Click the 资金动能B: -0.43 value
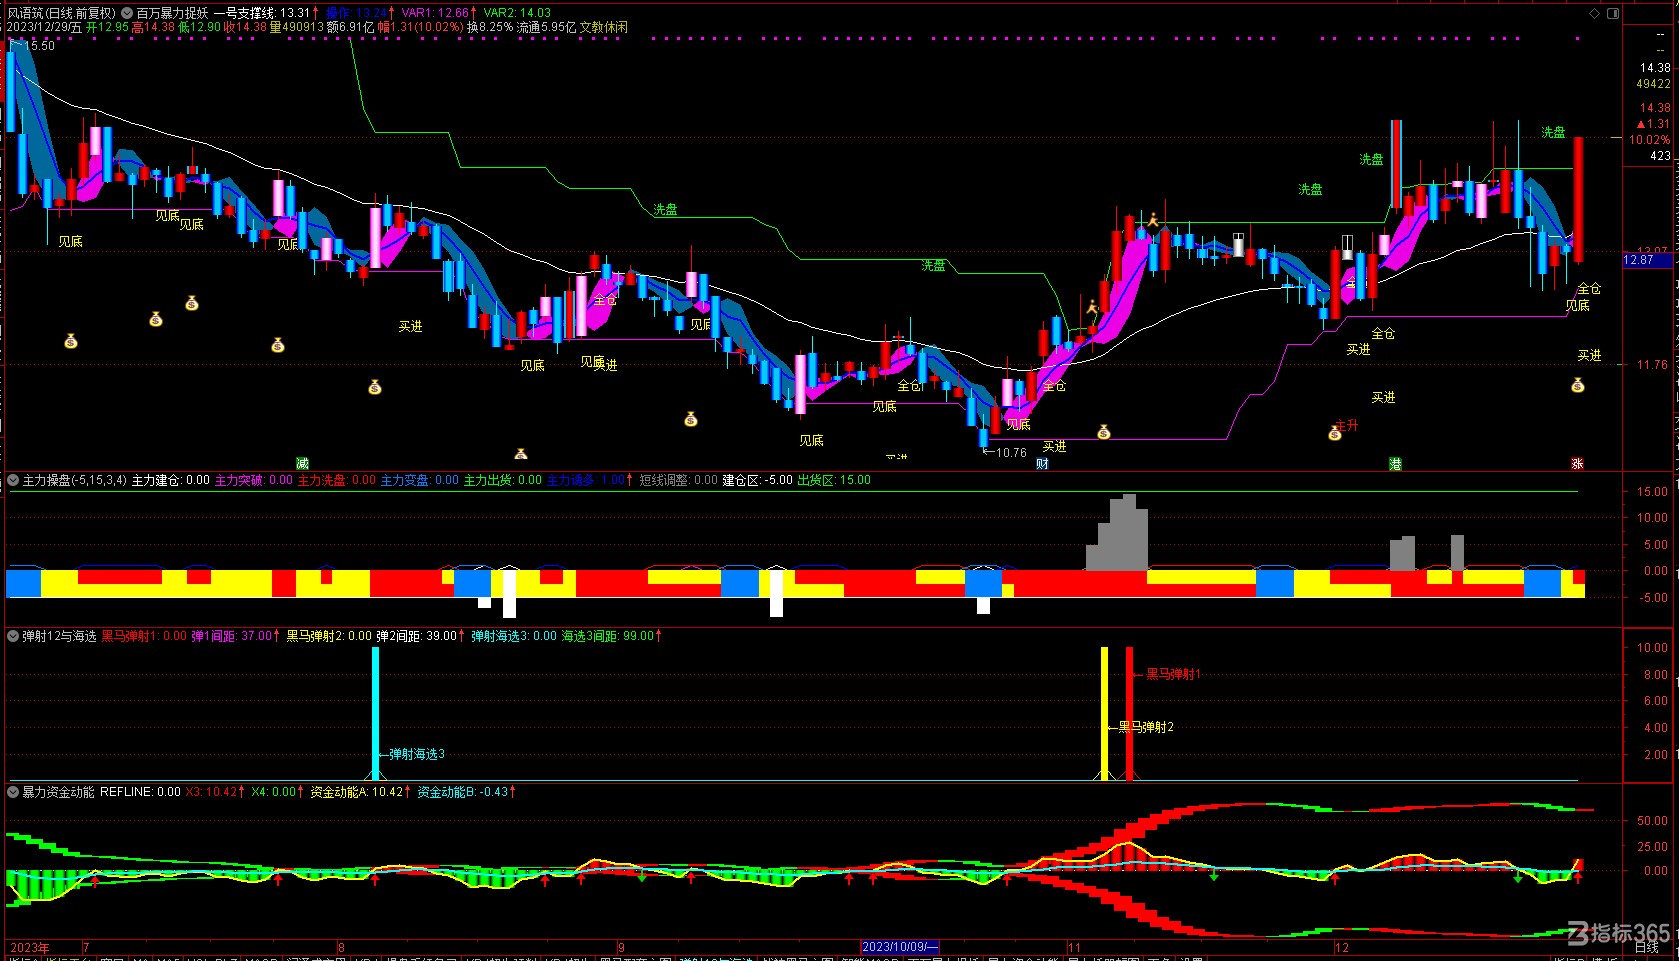Screen dimensions: 1679x961 click(x=463, y=792)
